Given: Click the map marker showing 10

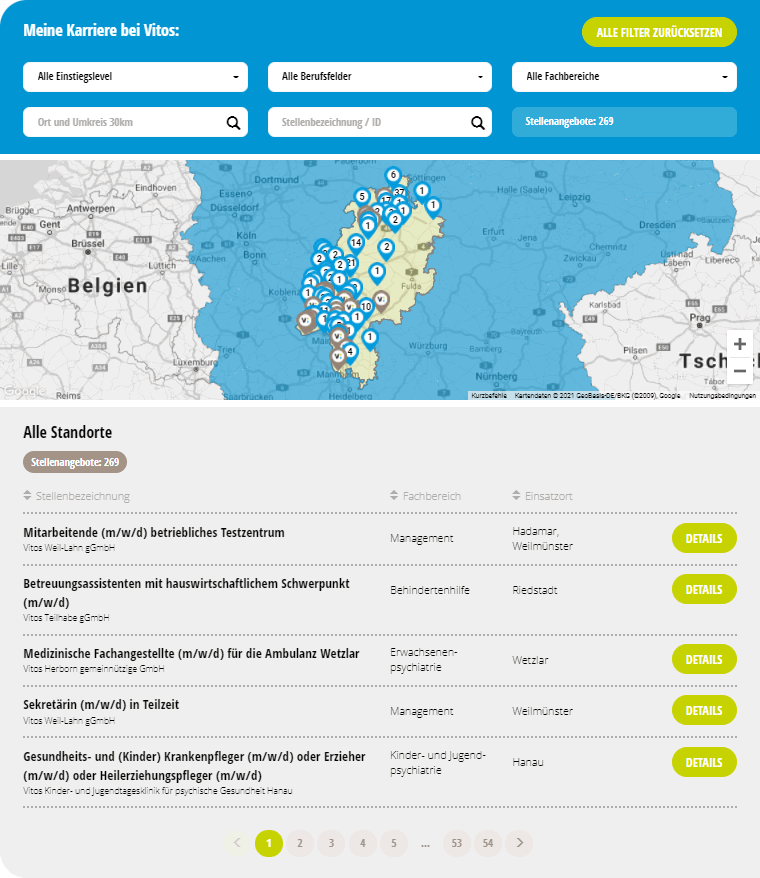Looking at the screenshot, I should 366,307.
